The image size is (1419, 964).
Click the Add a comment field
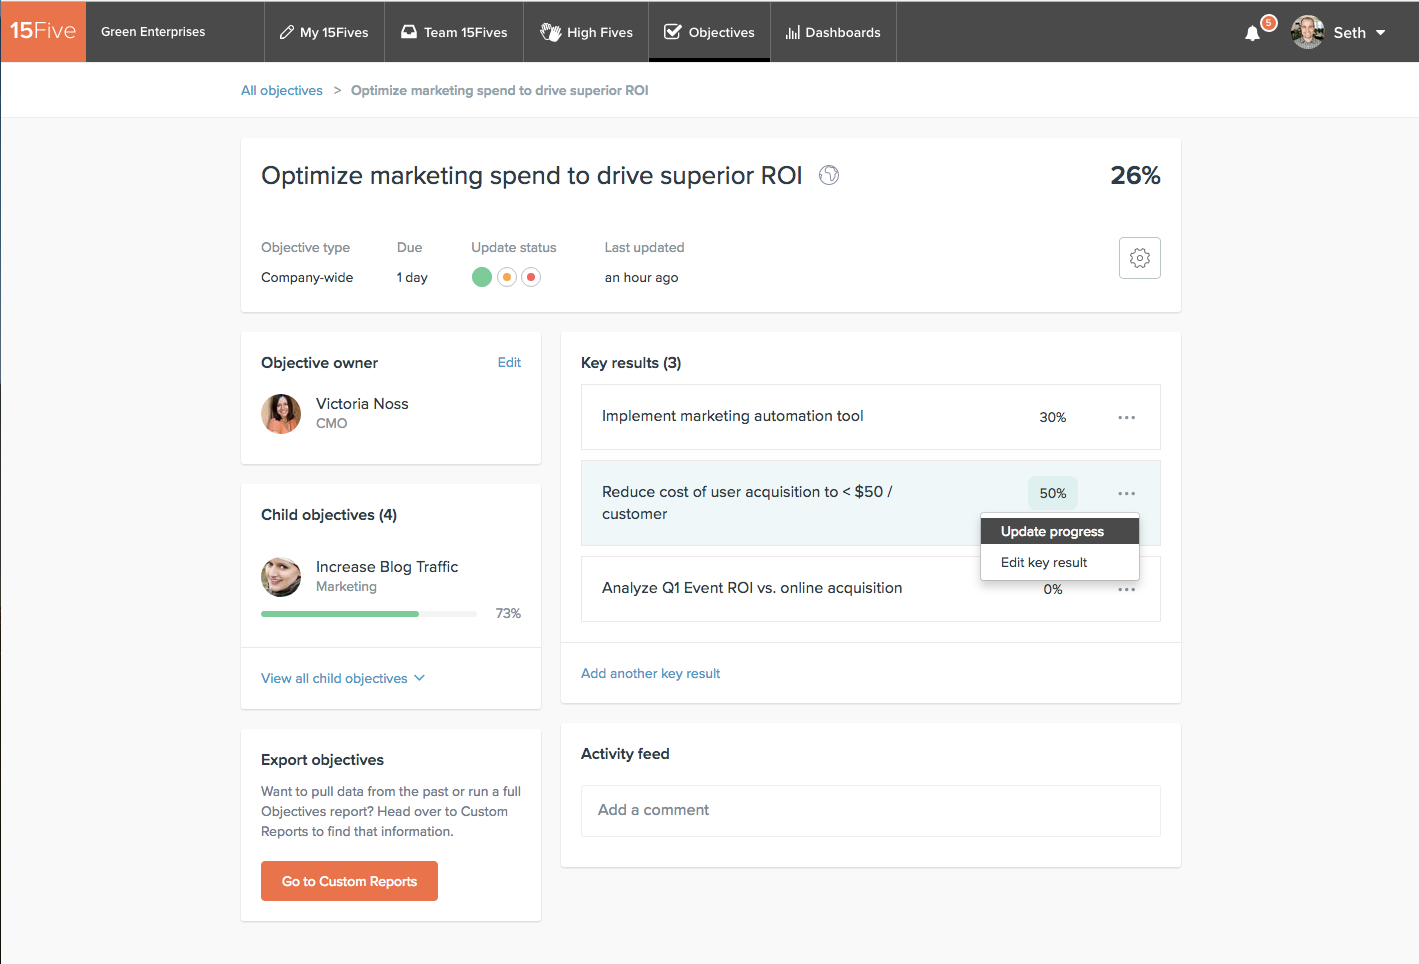click(x=871, y=810)
